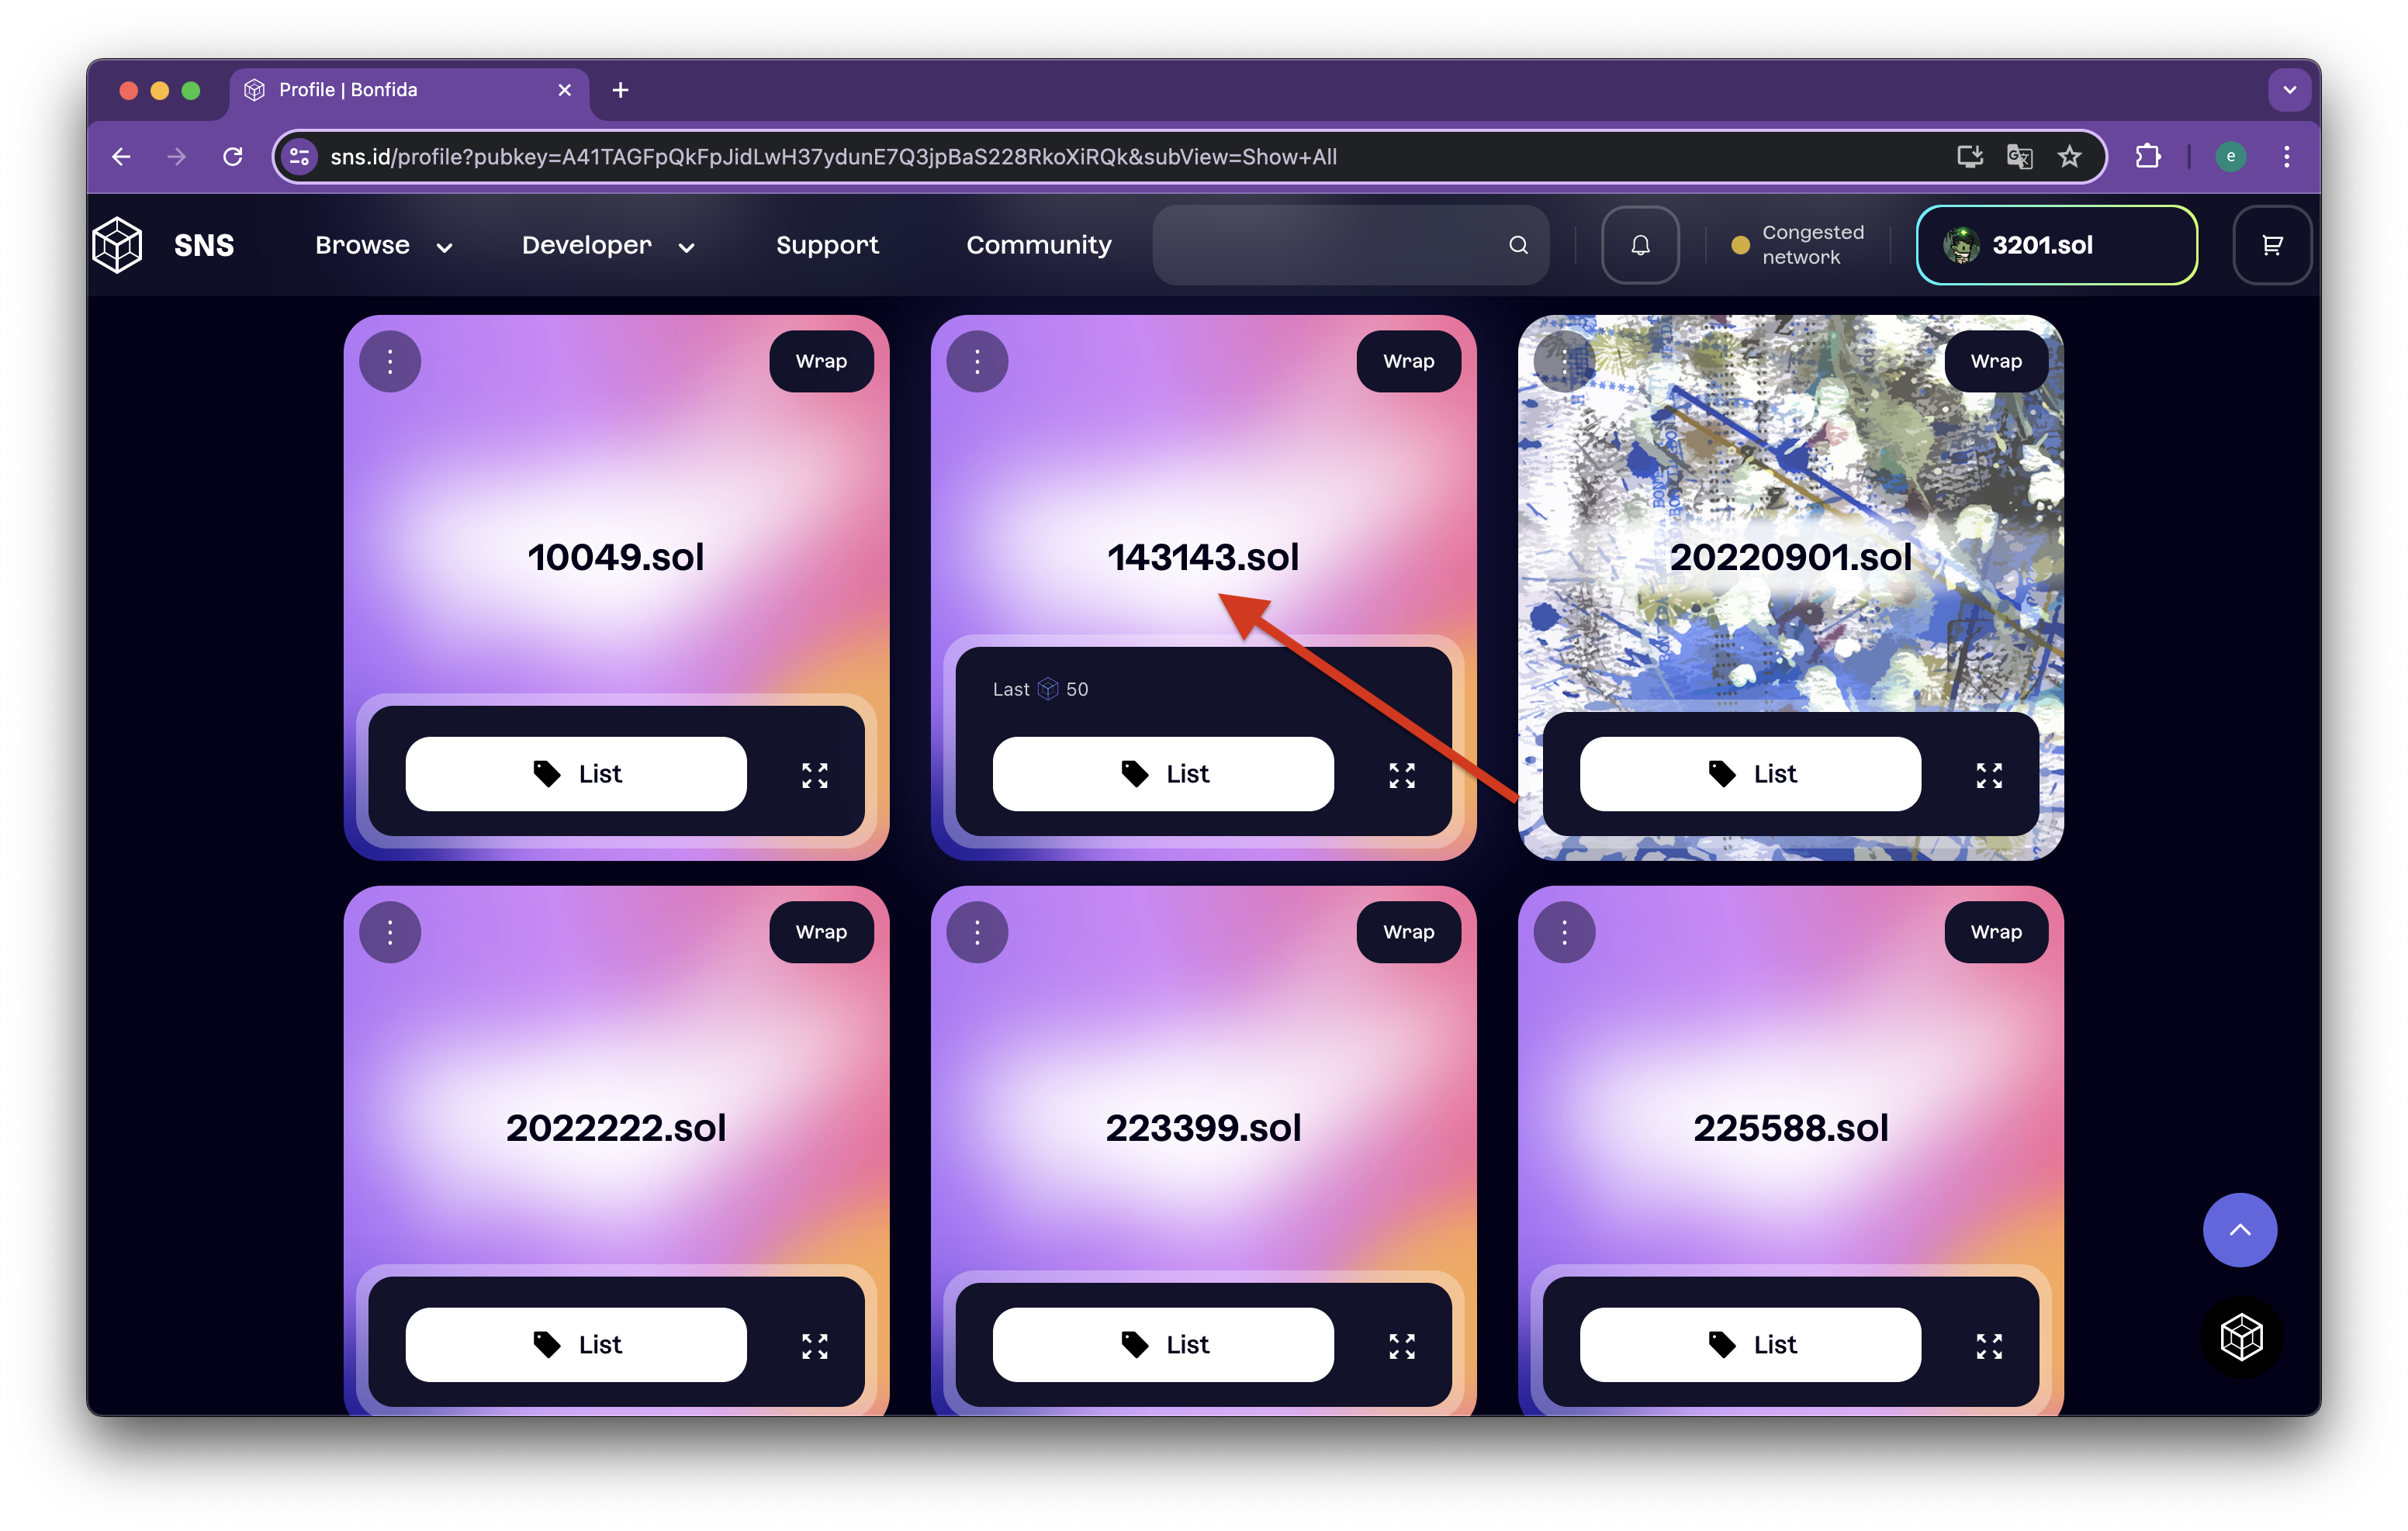Open three-dot menu on 143143.sol card
Viewport: 2408px width, 1531px height.
(x=977, y=361)
